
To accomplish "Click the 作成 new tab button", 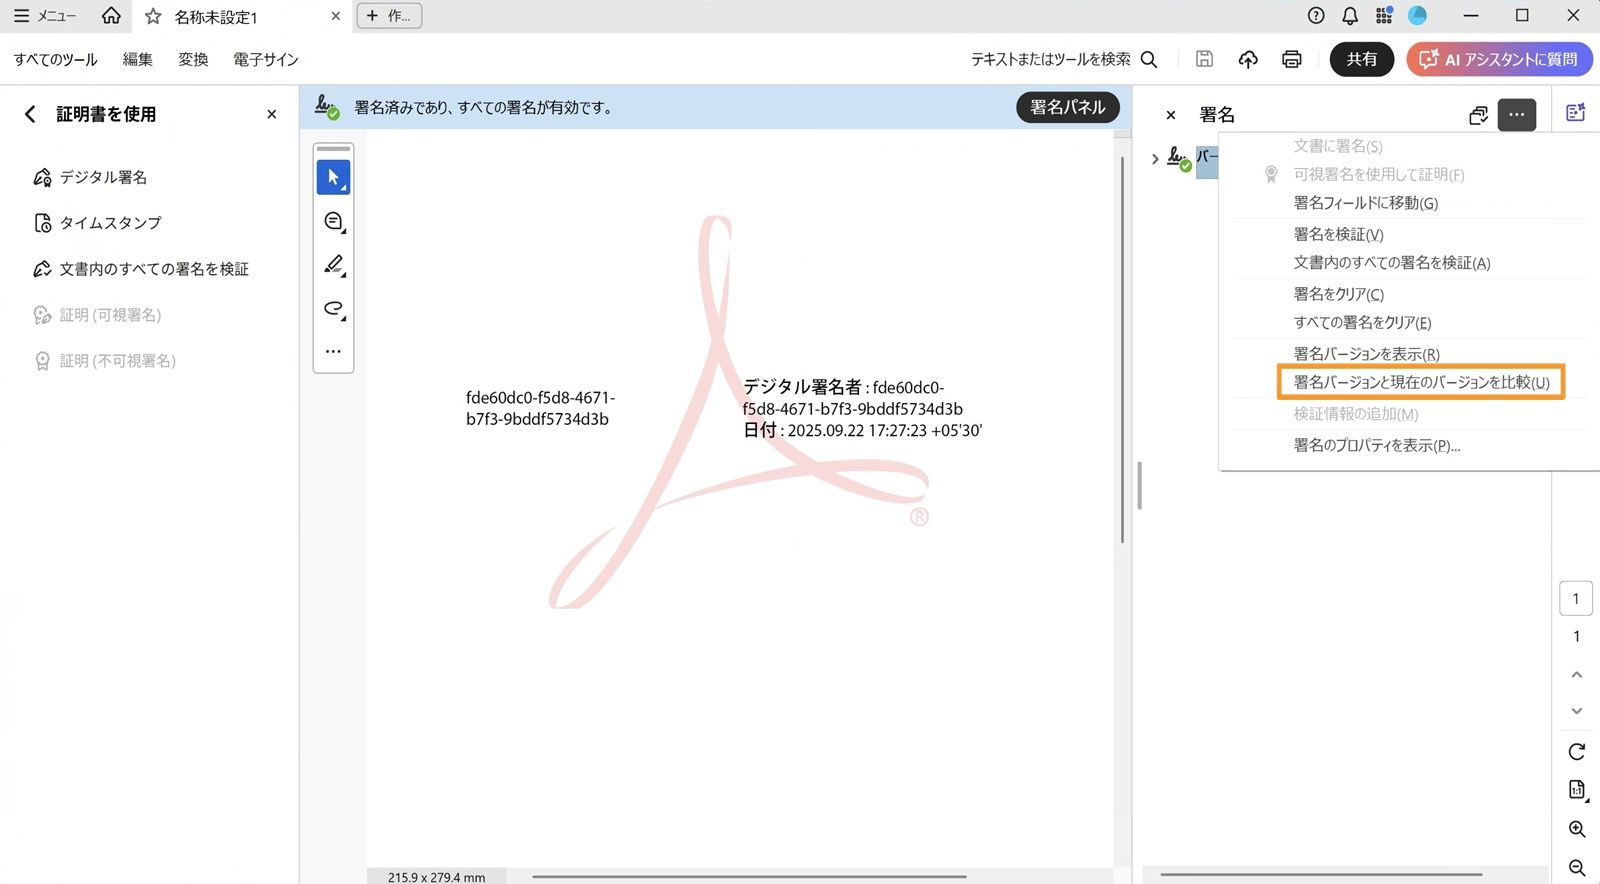I will coord(389,16).
